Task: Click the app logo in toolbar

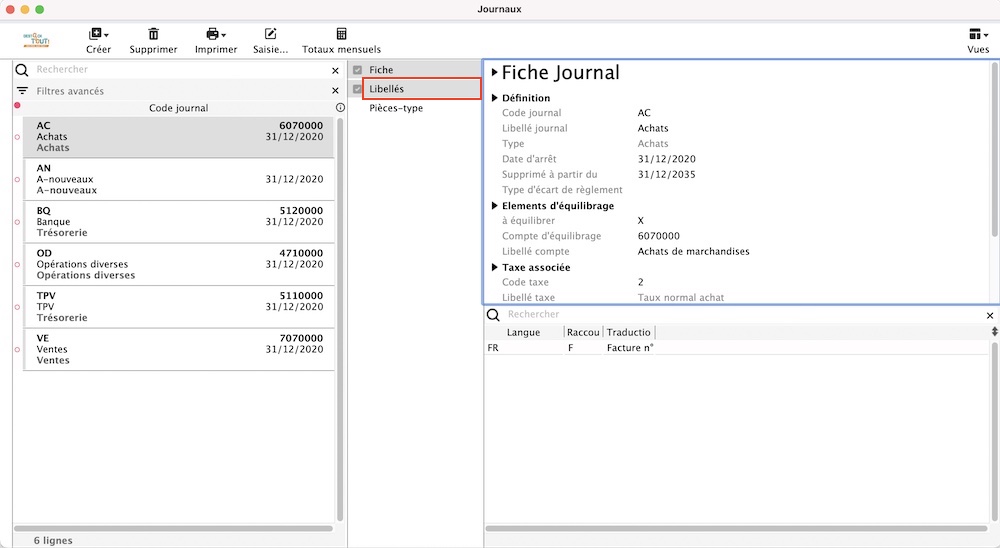Action: point(36,40)
